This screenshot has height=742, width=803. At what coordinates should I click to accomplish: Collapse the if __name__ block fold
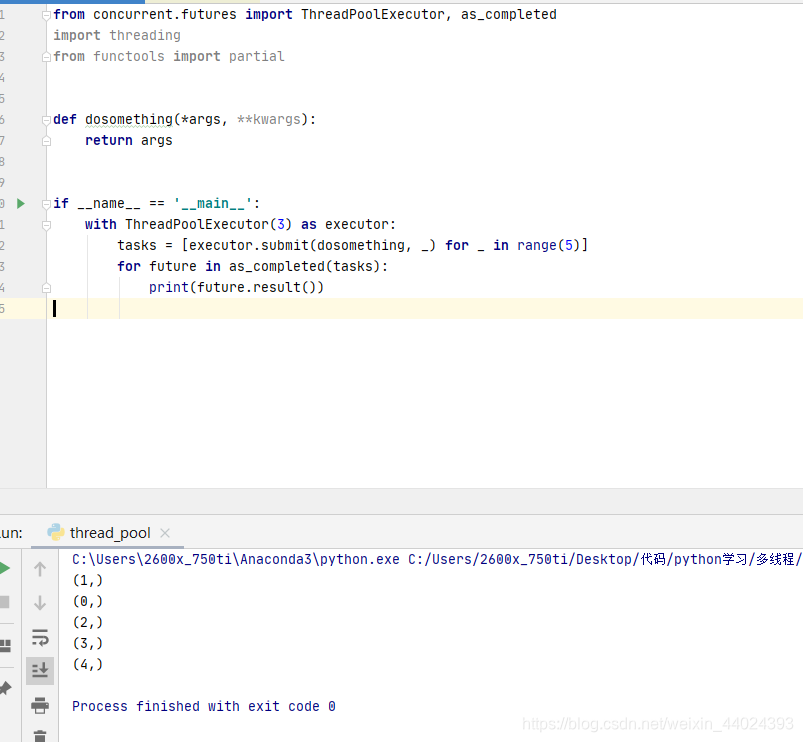(46, 204)
